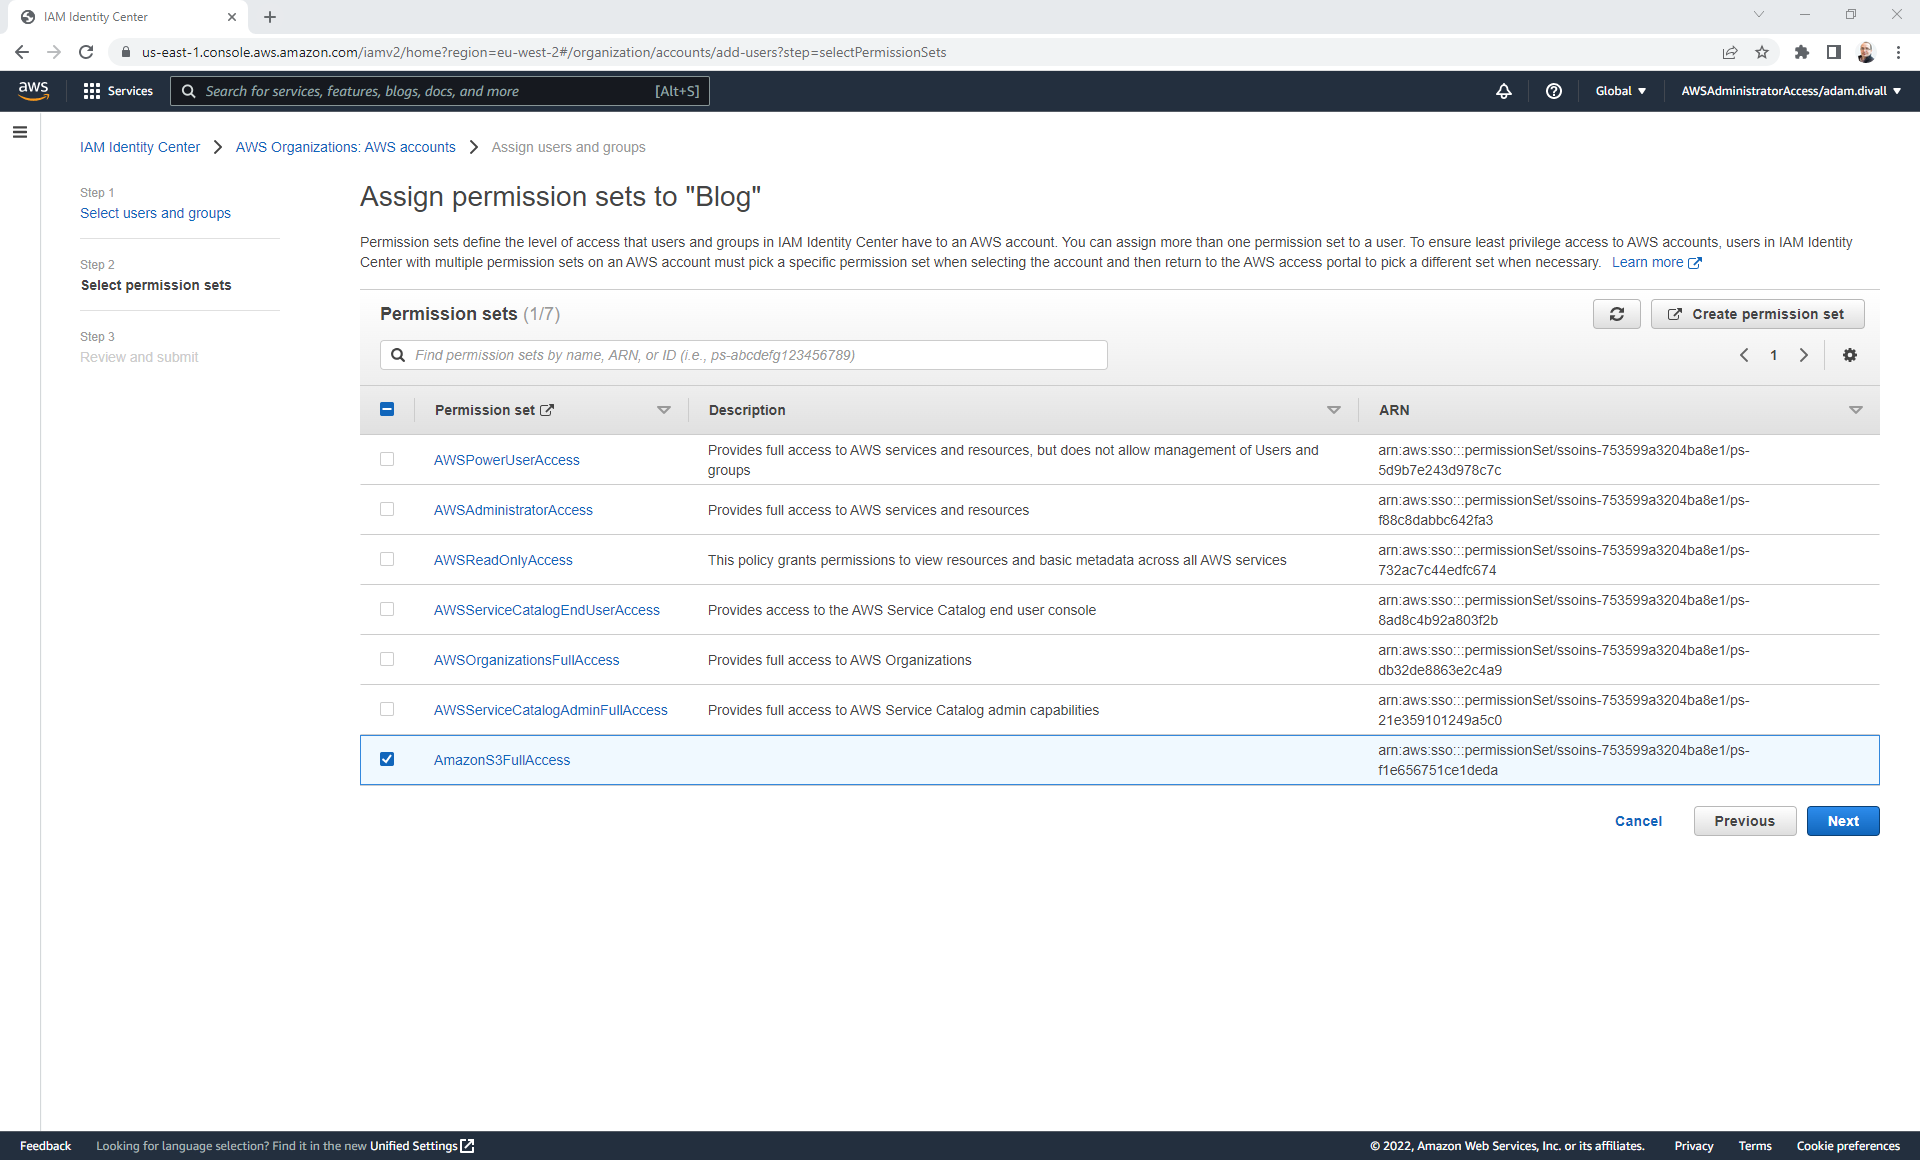
Task: Toggle the side navigation hamburger menu
Action: (19, 132)
